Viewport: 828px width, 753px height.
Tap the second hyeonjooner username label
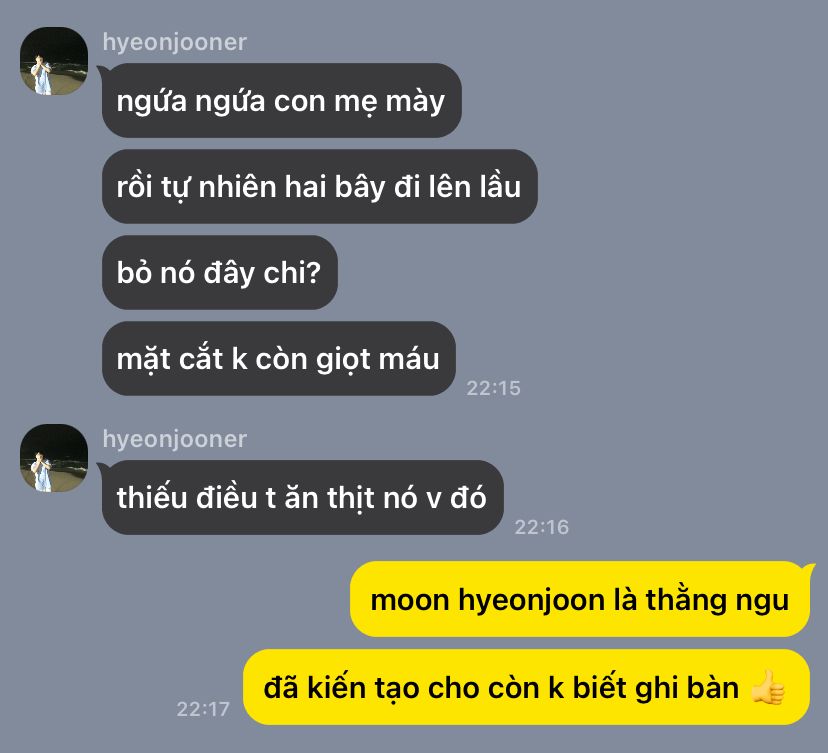pos(174,439)
